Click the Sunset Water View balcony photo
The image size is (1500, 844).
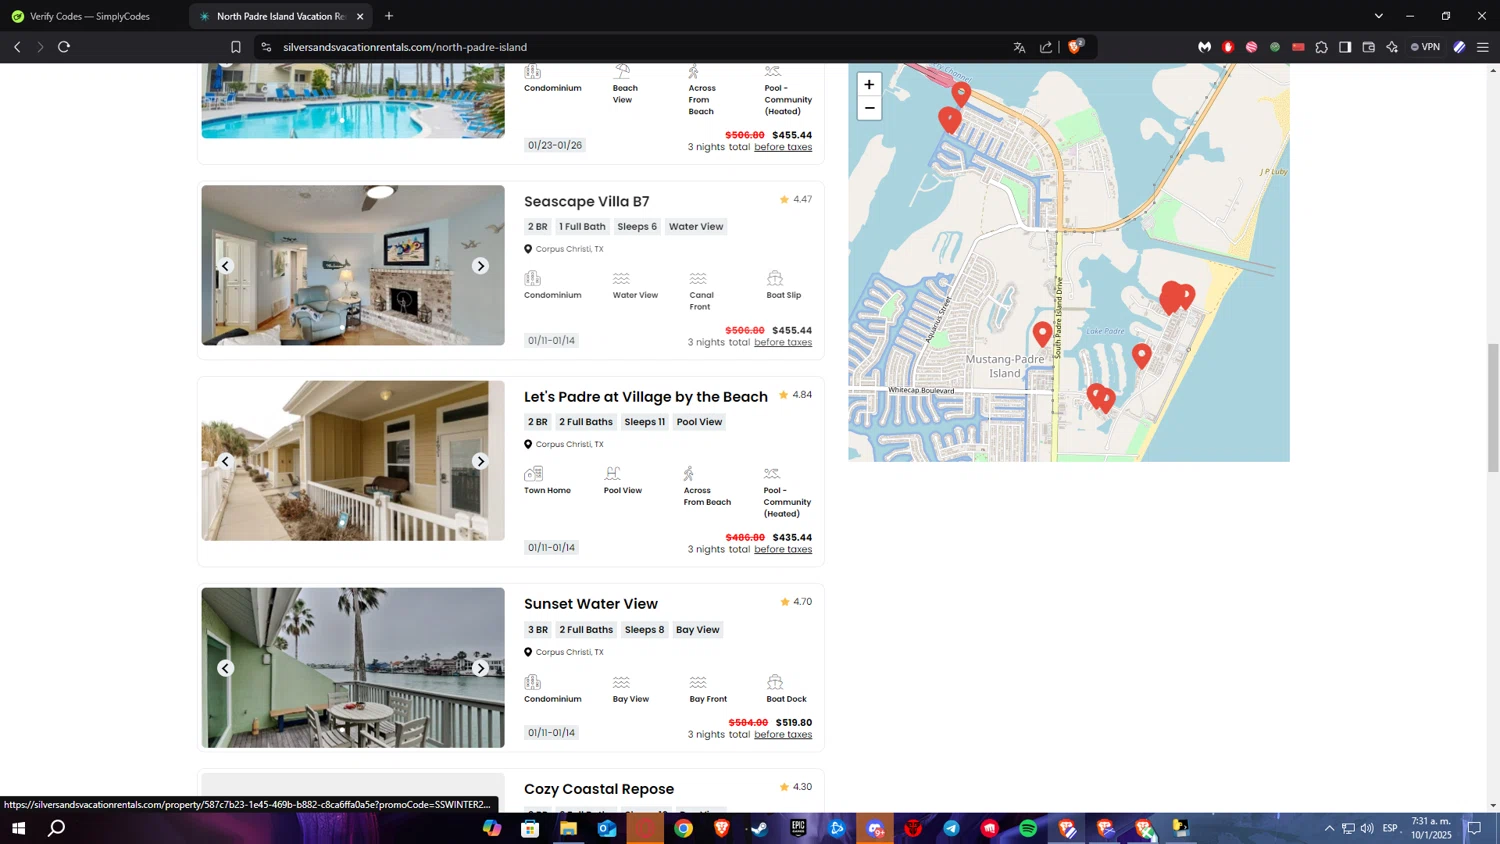(353, 667)
